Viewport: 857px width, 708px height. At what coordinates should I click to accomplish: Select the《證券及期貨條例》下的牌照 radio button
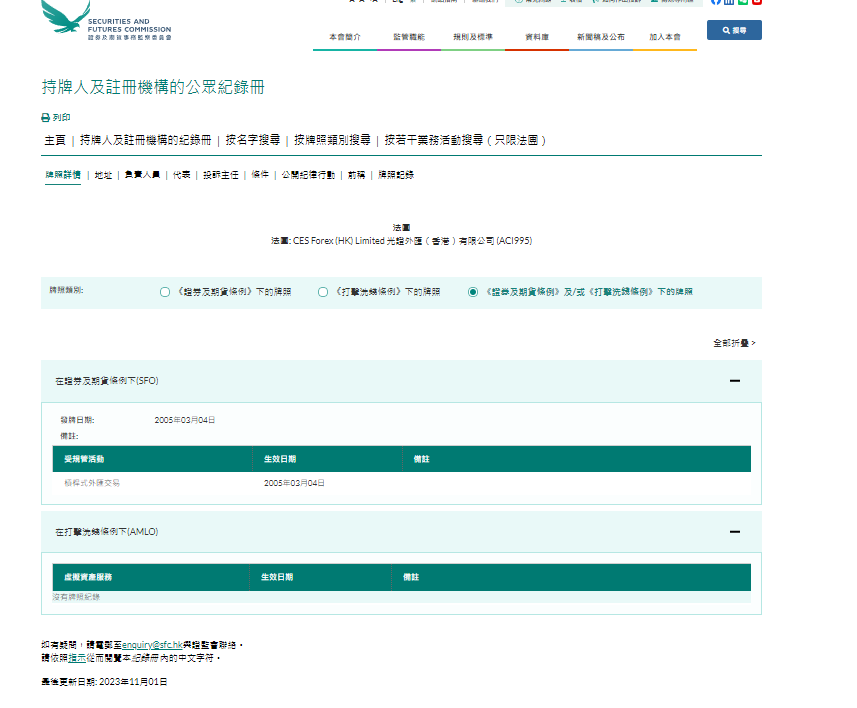pyautogui.click(x=165, y=292)
